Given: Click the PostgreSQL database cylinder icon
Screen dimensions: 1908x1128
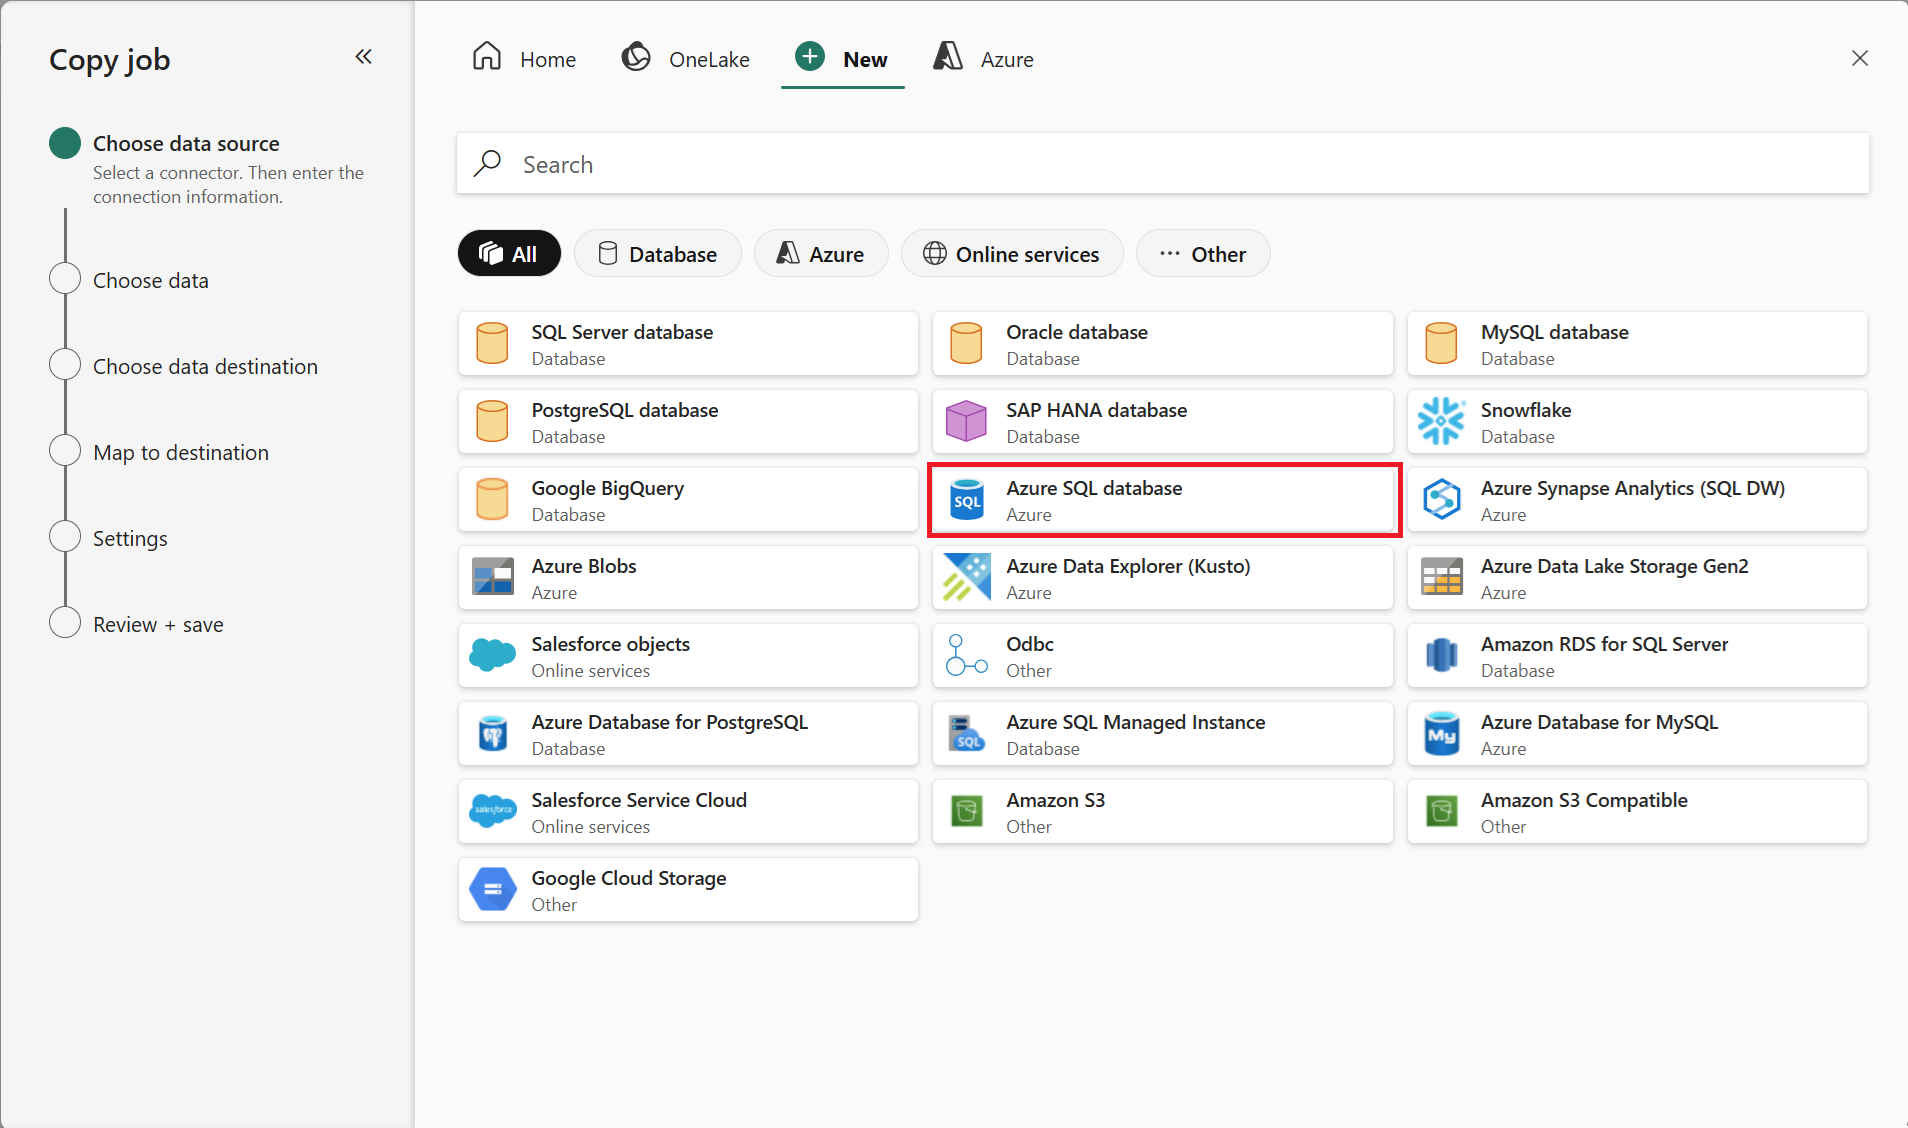Looking at the screenshot, I should click(492, 421).
